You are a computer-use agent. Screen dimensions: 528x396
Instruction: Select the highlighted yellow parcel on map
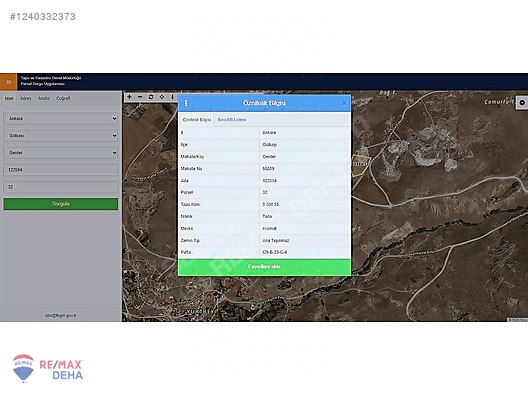point(360,165)
